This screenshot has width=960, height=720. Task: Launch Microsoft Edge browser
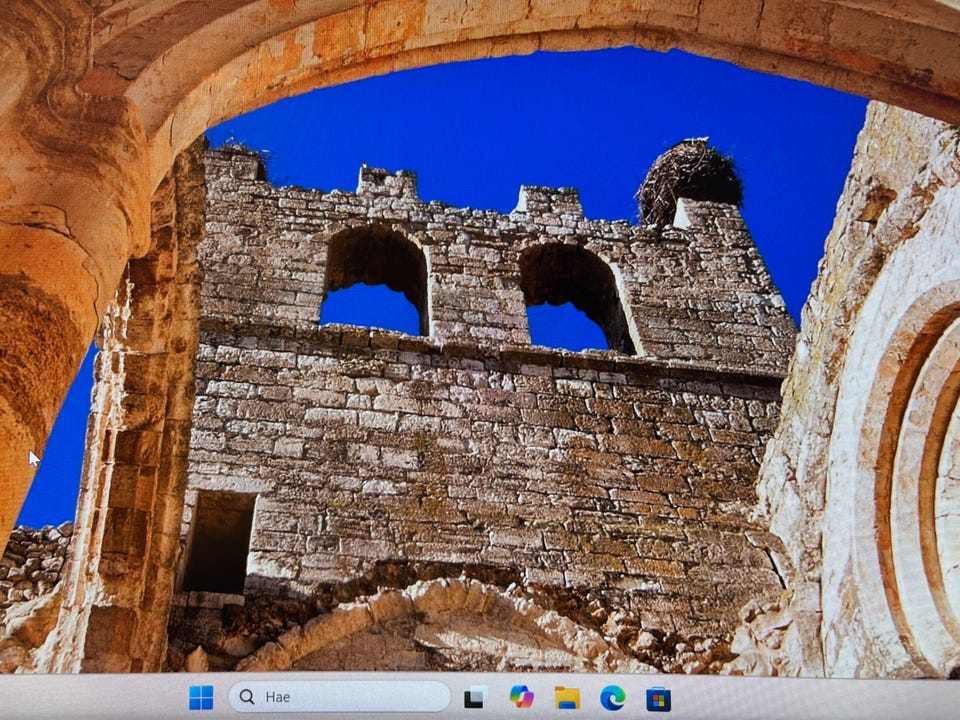pos(612,698)
